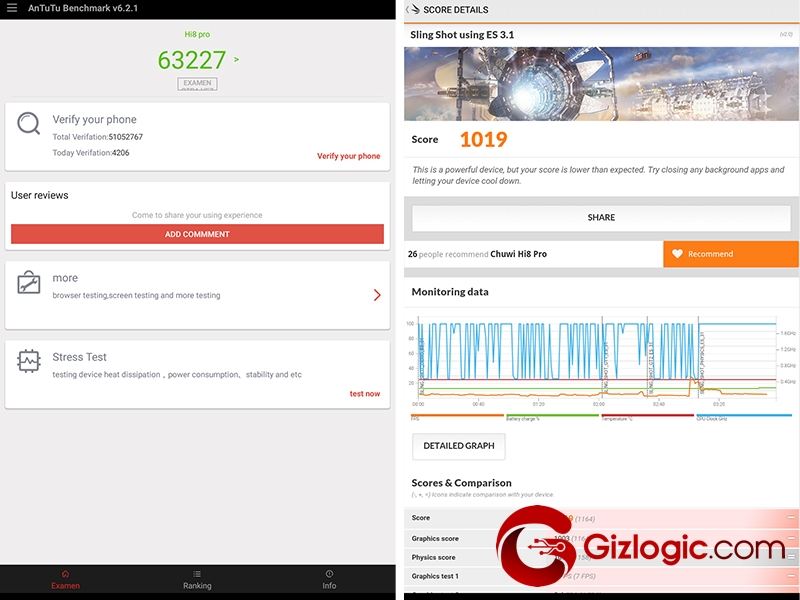
Task: Tap the SHARE button
Action: [601, 217]
